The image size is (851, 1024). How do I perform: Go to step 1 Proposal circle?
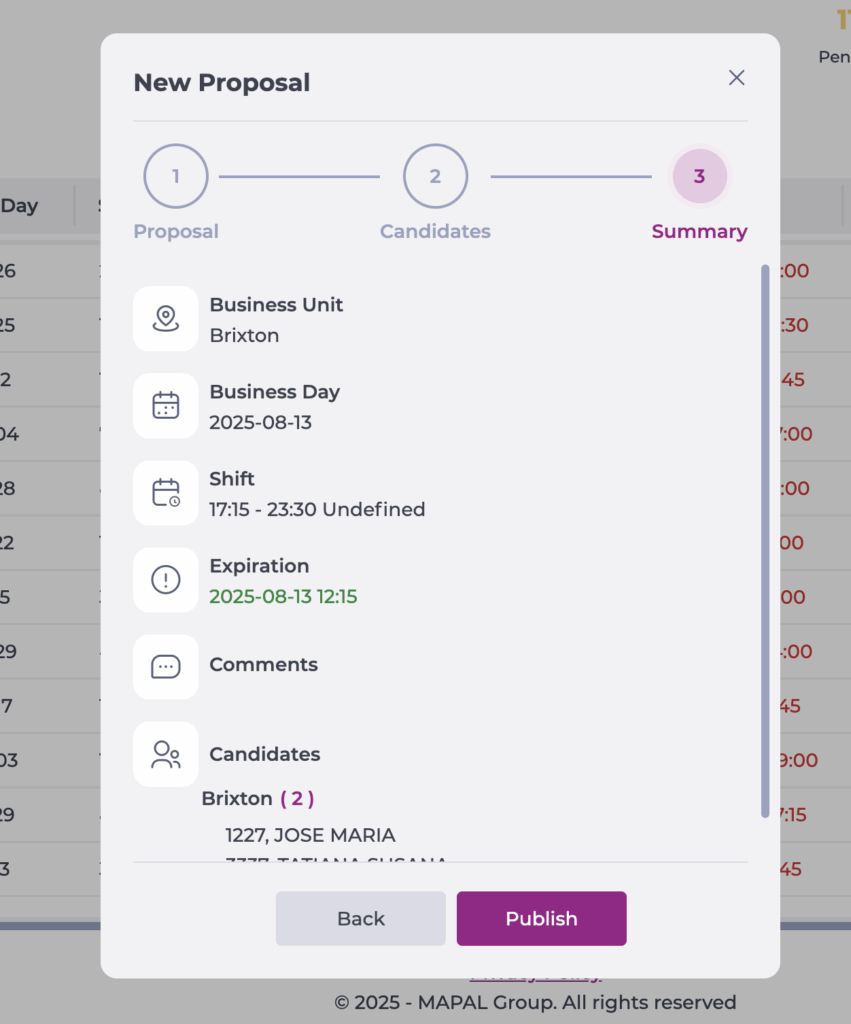(x=176, y=177)
